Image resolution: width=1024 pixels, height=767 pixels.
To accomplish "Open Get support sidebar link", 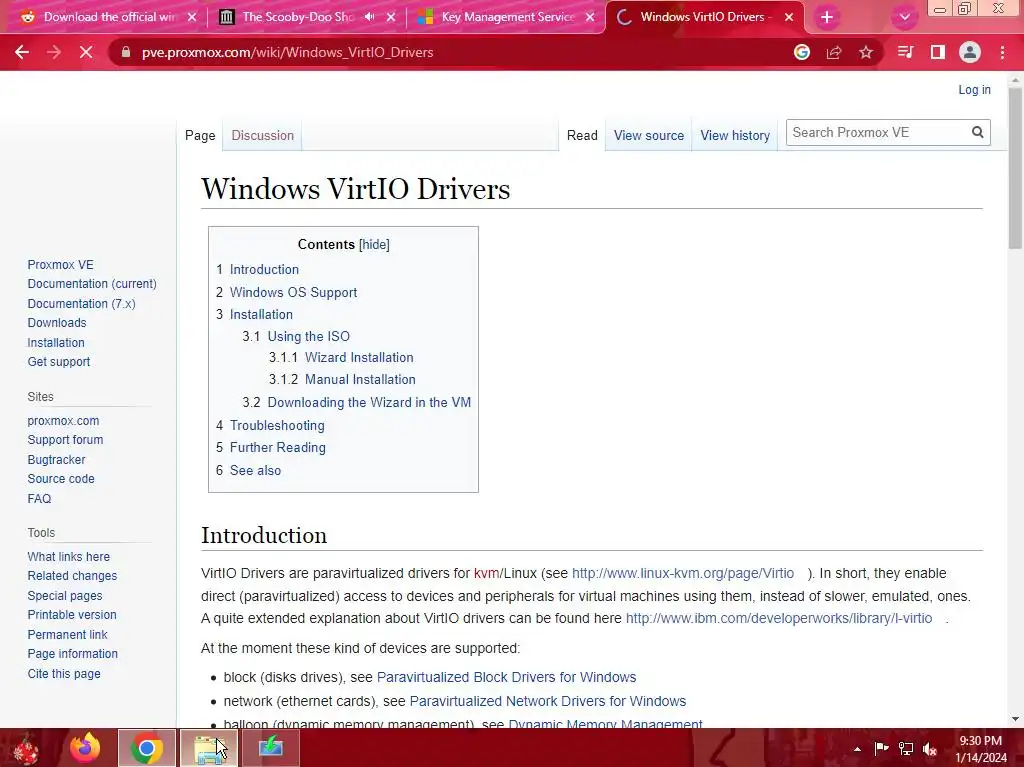I will (x=59, y=361).
